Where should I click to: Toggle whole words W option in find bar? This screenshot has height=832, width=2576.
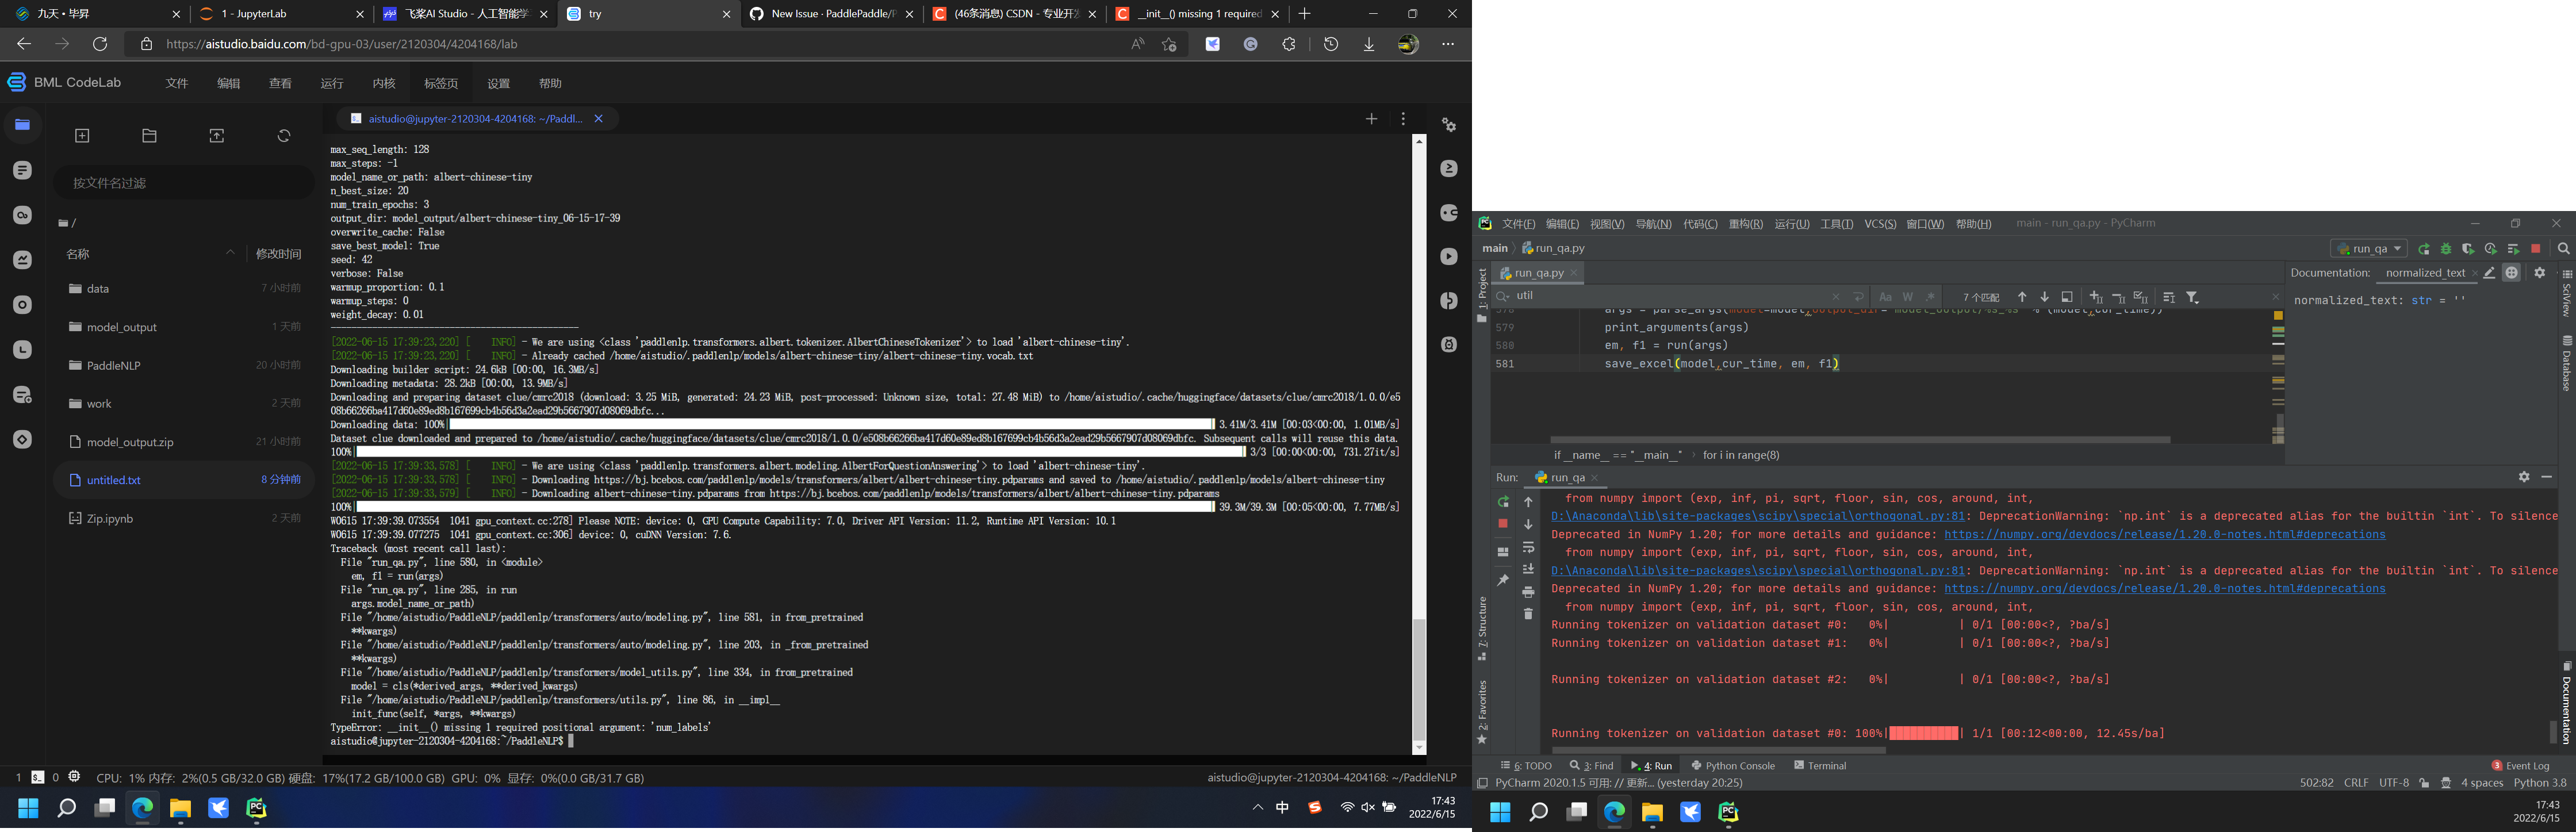(x=1908, y=297)
